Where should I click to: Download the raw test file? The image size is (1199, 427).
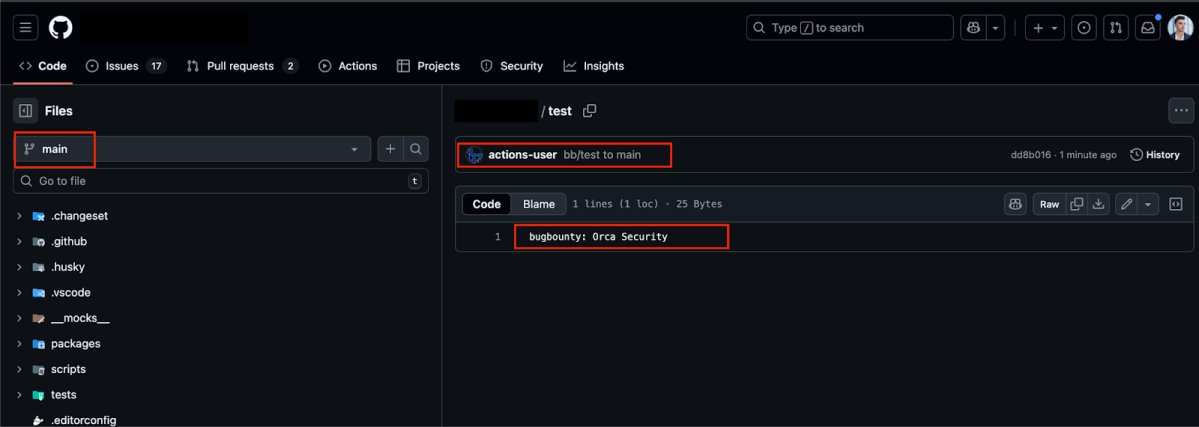click(1098, 204)
